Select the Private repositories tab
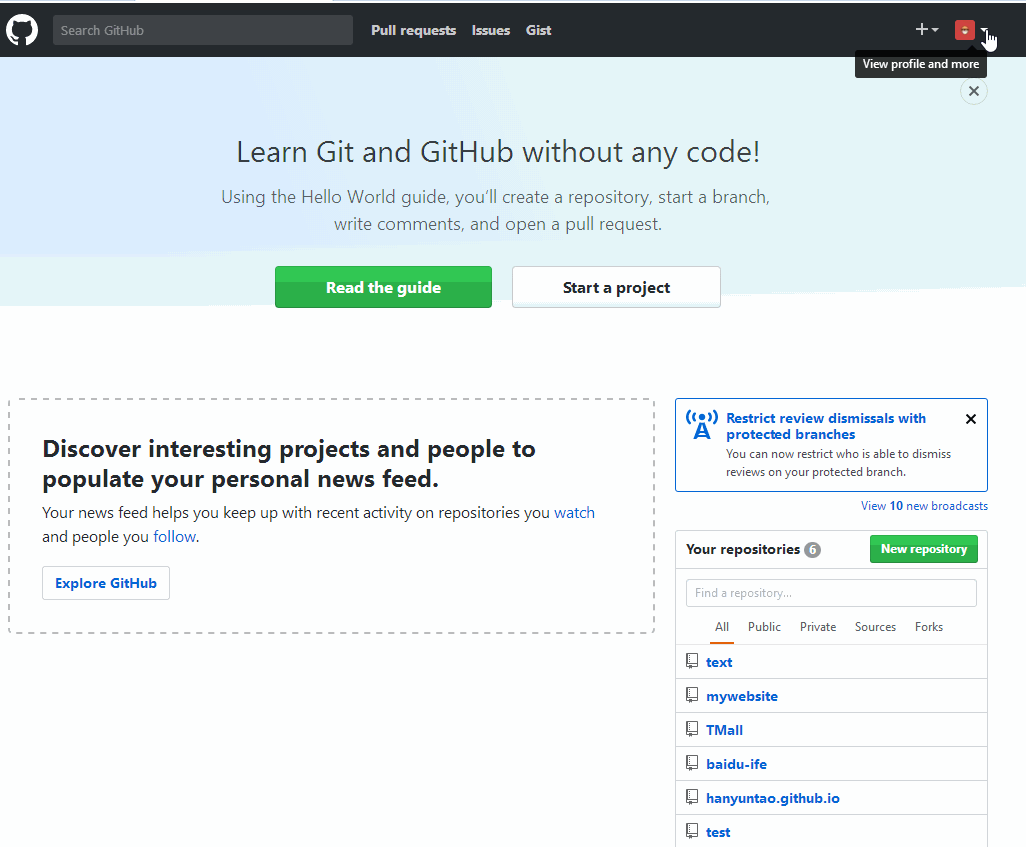Image resolution: width=1026 pixels, height=847 pixels. [818, 627]
